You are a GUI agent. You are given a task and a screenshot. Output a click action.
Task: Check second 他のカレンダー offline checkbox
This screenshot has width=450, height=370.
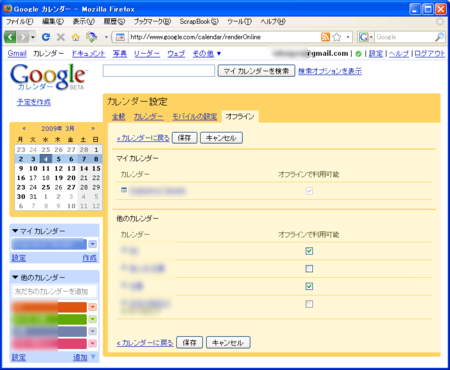click(309, 269)
